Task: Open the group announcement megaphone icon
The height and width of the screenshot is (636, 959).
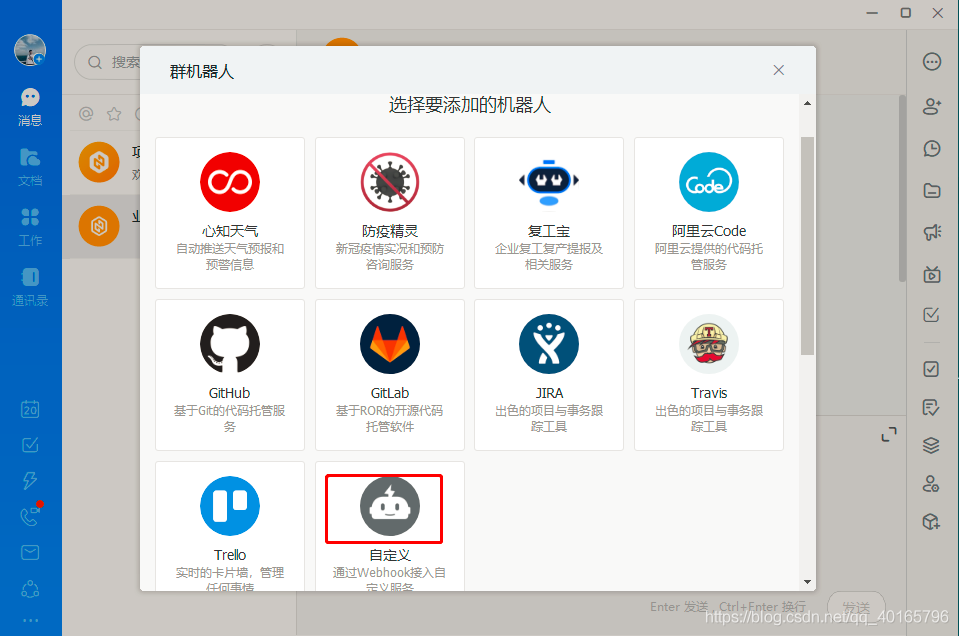Action: pyautogui.click(x=931, y=232)
